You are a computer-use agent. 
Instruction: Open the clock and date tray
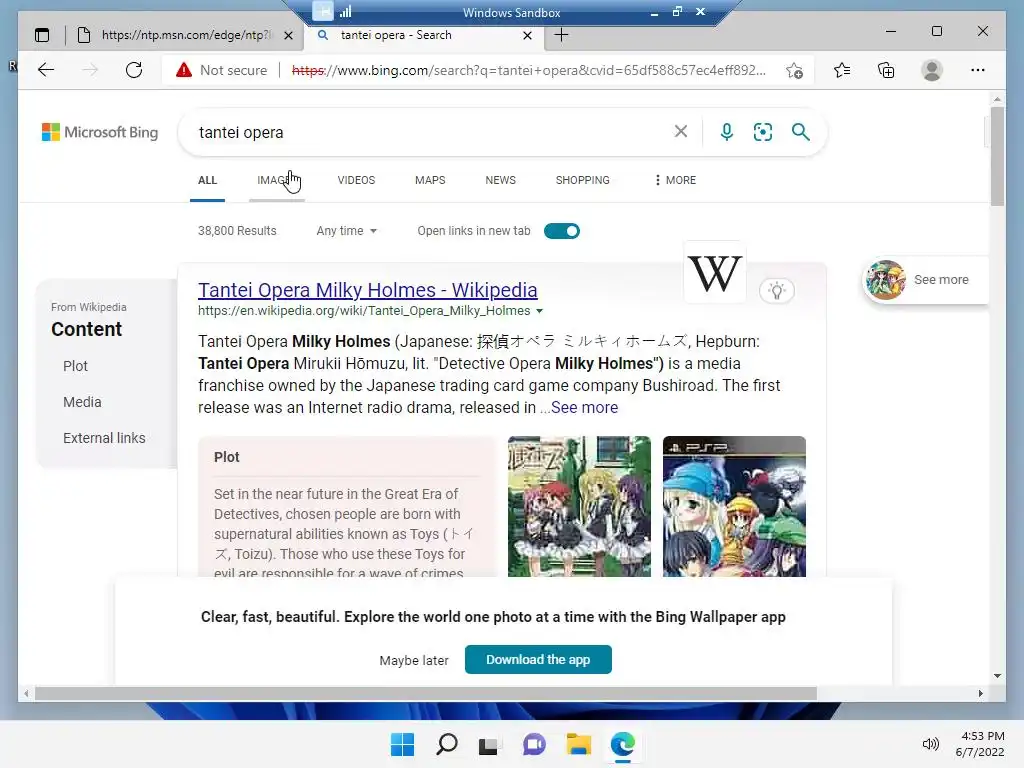(980, 744)
